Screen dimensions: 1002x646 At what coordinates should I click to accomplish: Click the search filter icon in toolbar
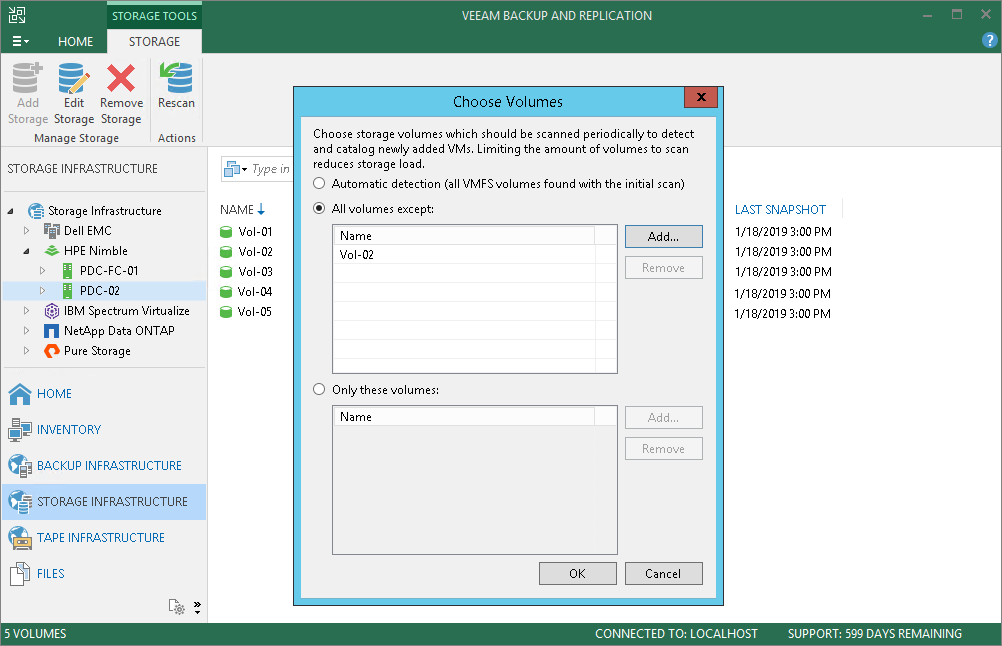pos(235,169)
